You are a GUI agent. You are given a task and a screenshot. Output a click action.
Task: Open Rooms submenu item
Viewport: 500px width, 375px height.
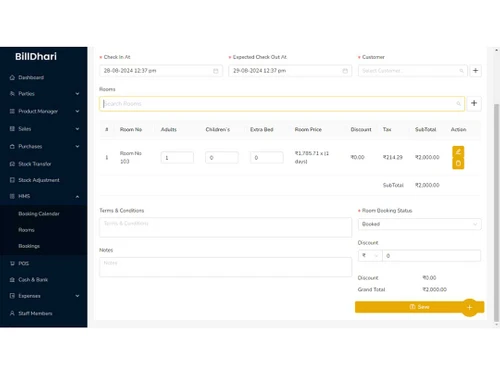click(x=26, y=230)
